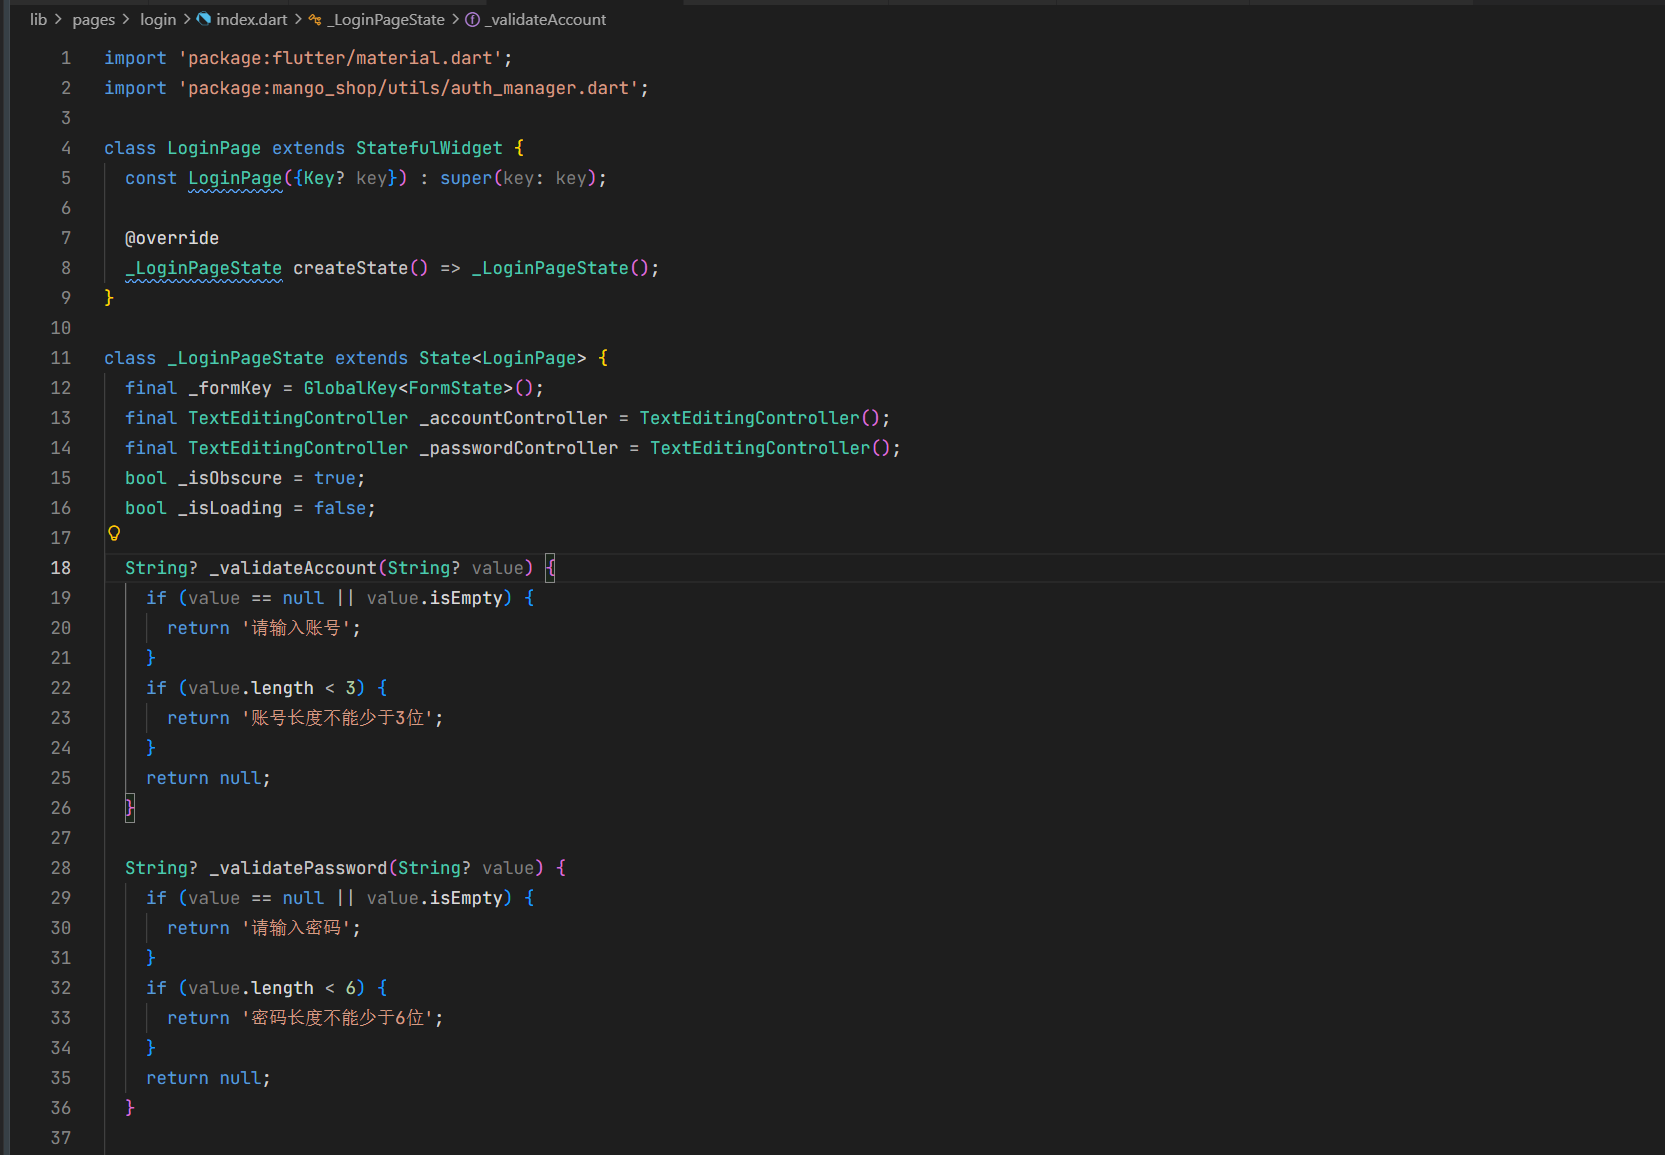
Task: Click the string '密码长度不能少于6位' on line 33
Action: point(337,1018)
